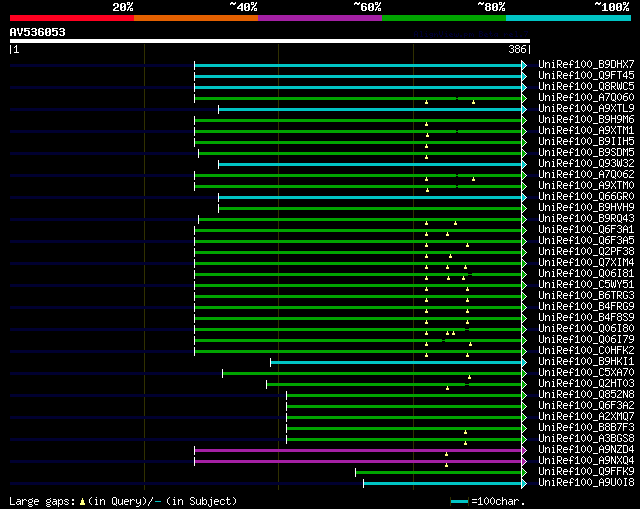Select the UniRef100_Q93W32 label
The image size is (640, 509).
click(586, 164)
